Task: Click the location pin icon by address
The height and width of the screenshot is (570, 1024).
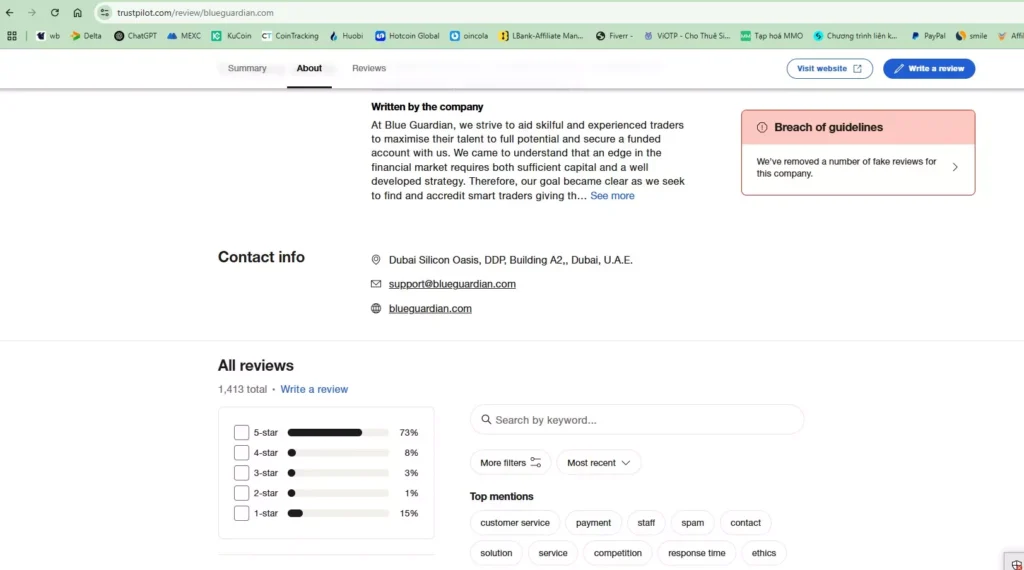Action: 376,260
